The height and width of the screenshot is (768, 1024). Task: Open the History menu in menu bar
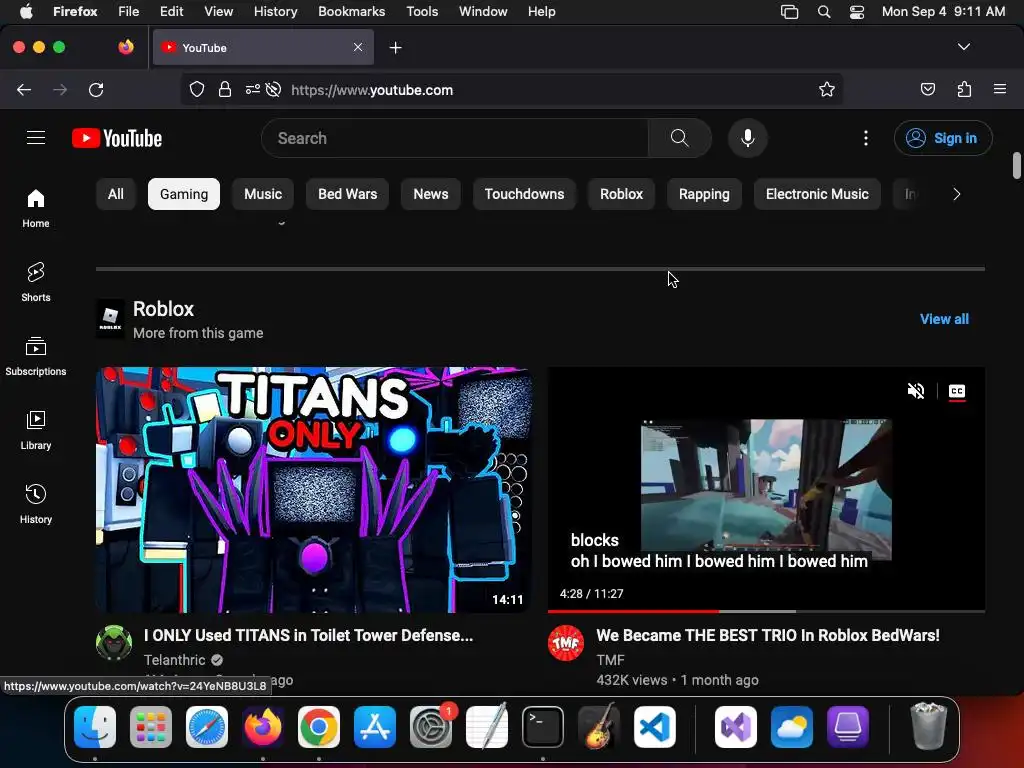pos(275,11)
